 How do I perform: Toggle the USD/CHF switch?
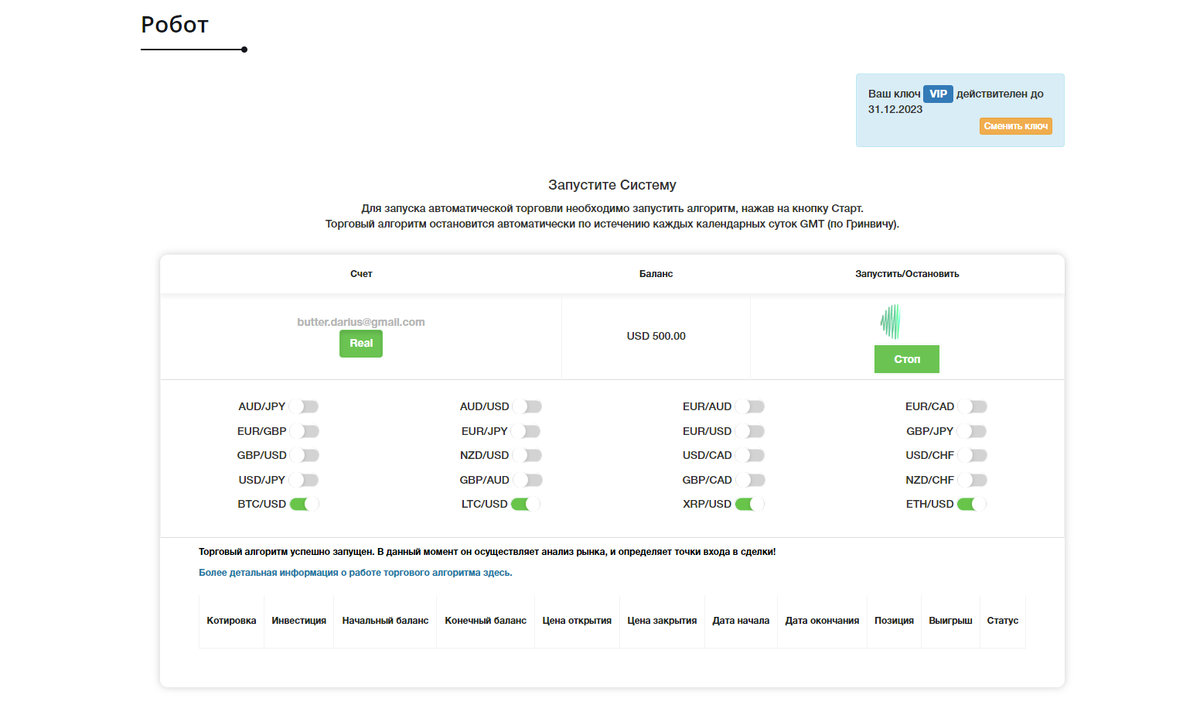click(972, 456)
